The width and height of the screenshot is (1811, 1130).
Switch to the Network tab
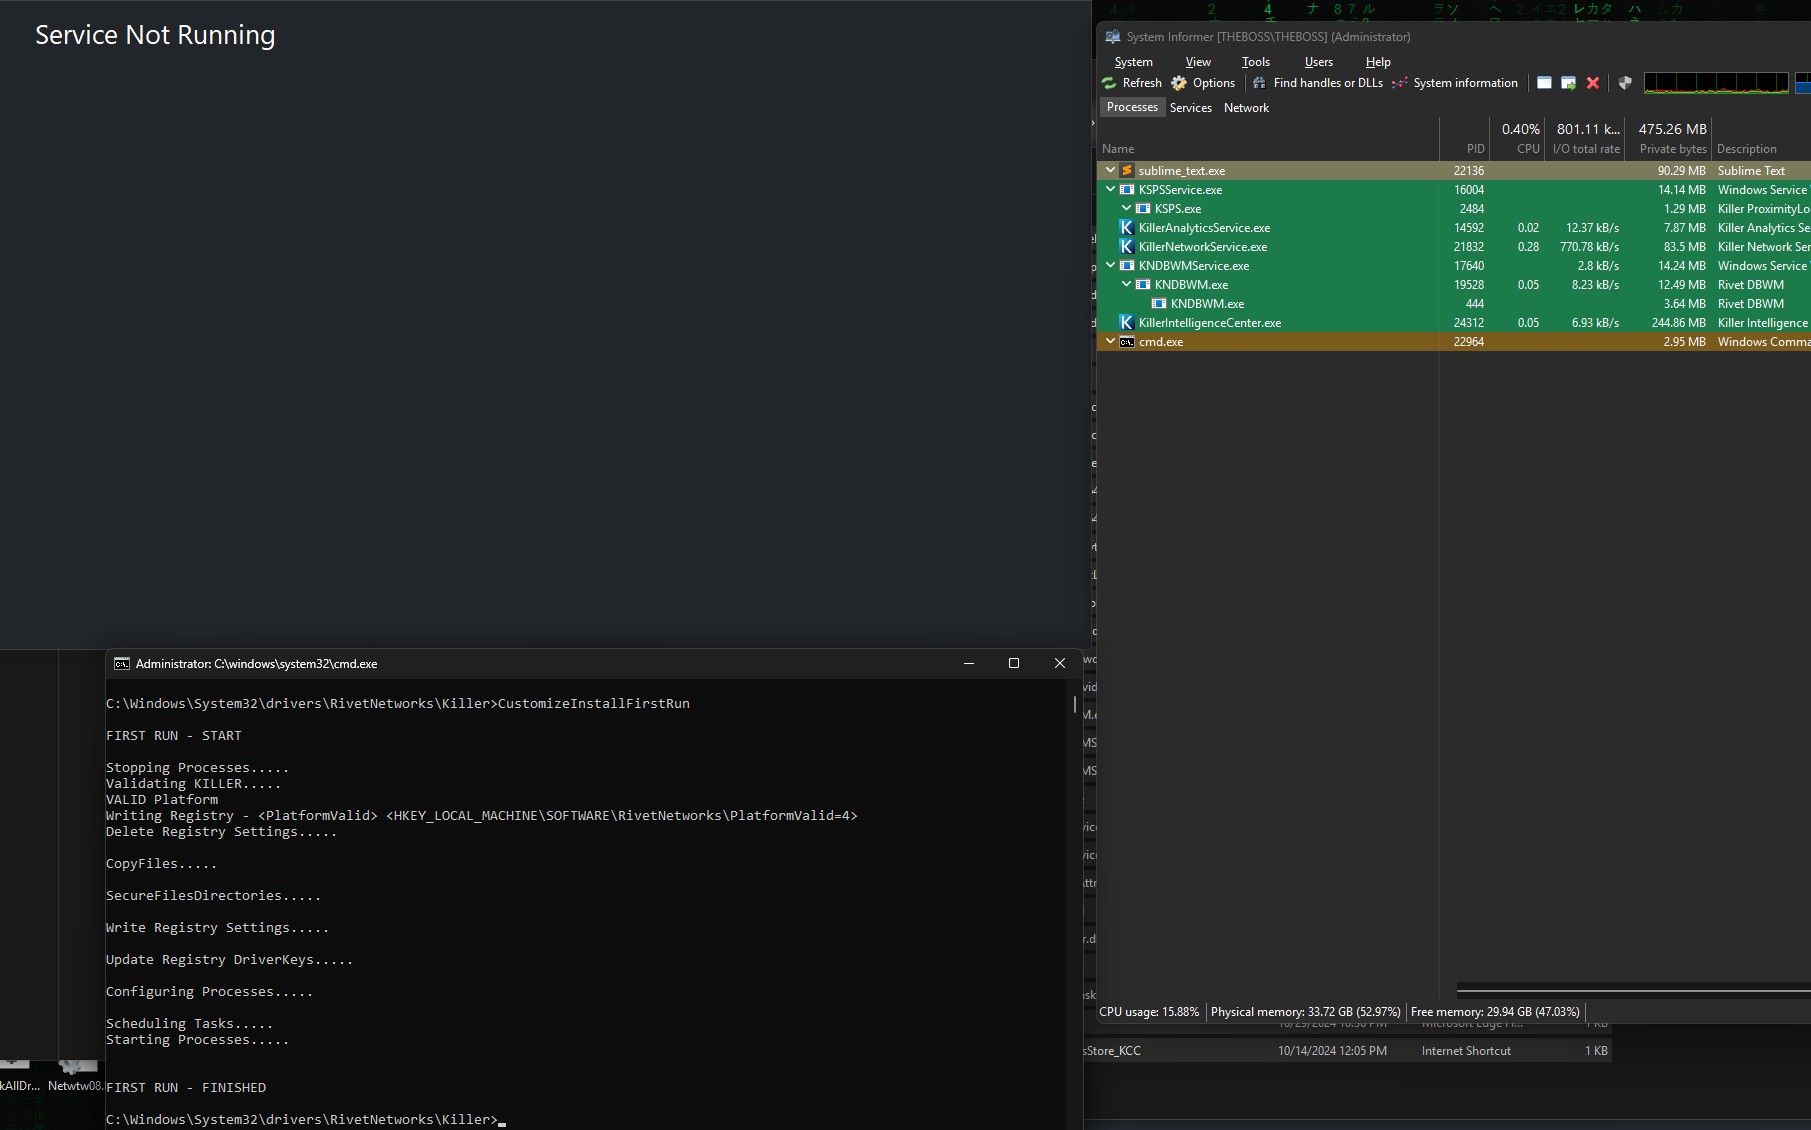1246,108
